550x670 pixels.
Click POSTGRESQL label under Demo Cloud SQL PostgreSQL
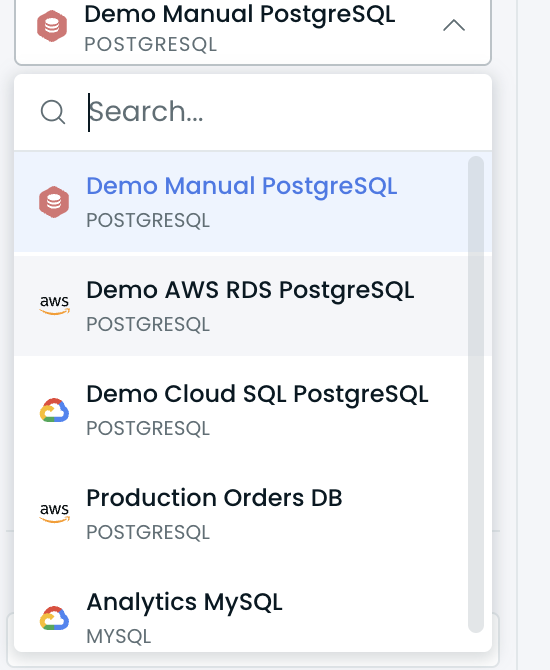click(148, 429)
